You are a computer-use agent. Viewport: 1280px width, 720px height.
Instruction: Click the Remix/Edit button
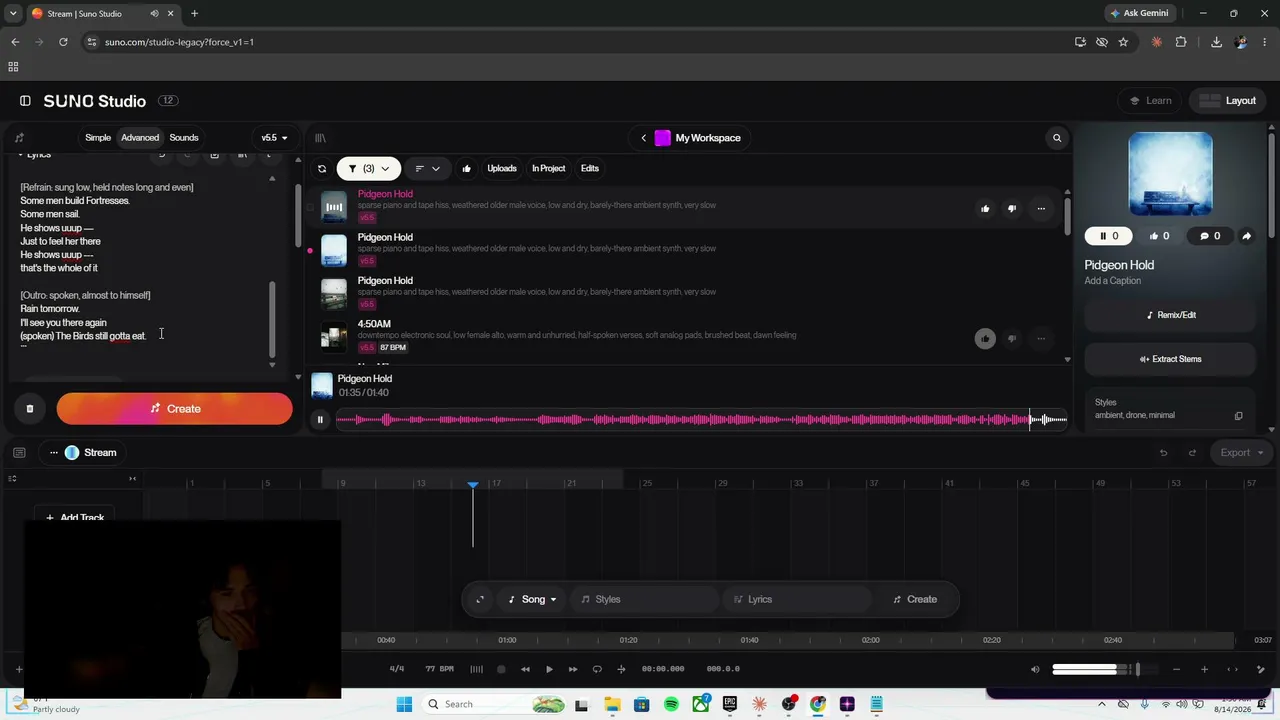[1170, 315]
